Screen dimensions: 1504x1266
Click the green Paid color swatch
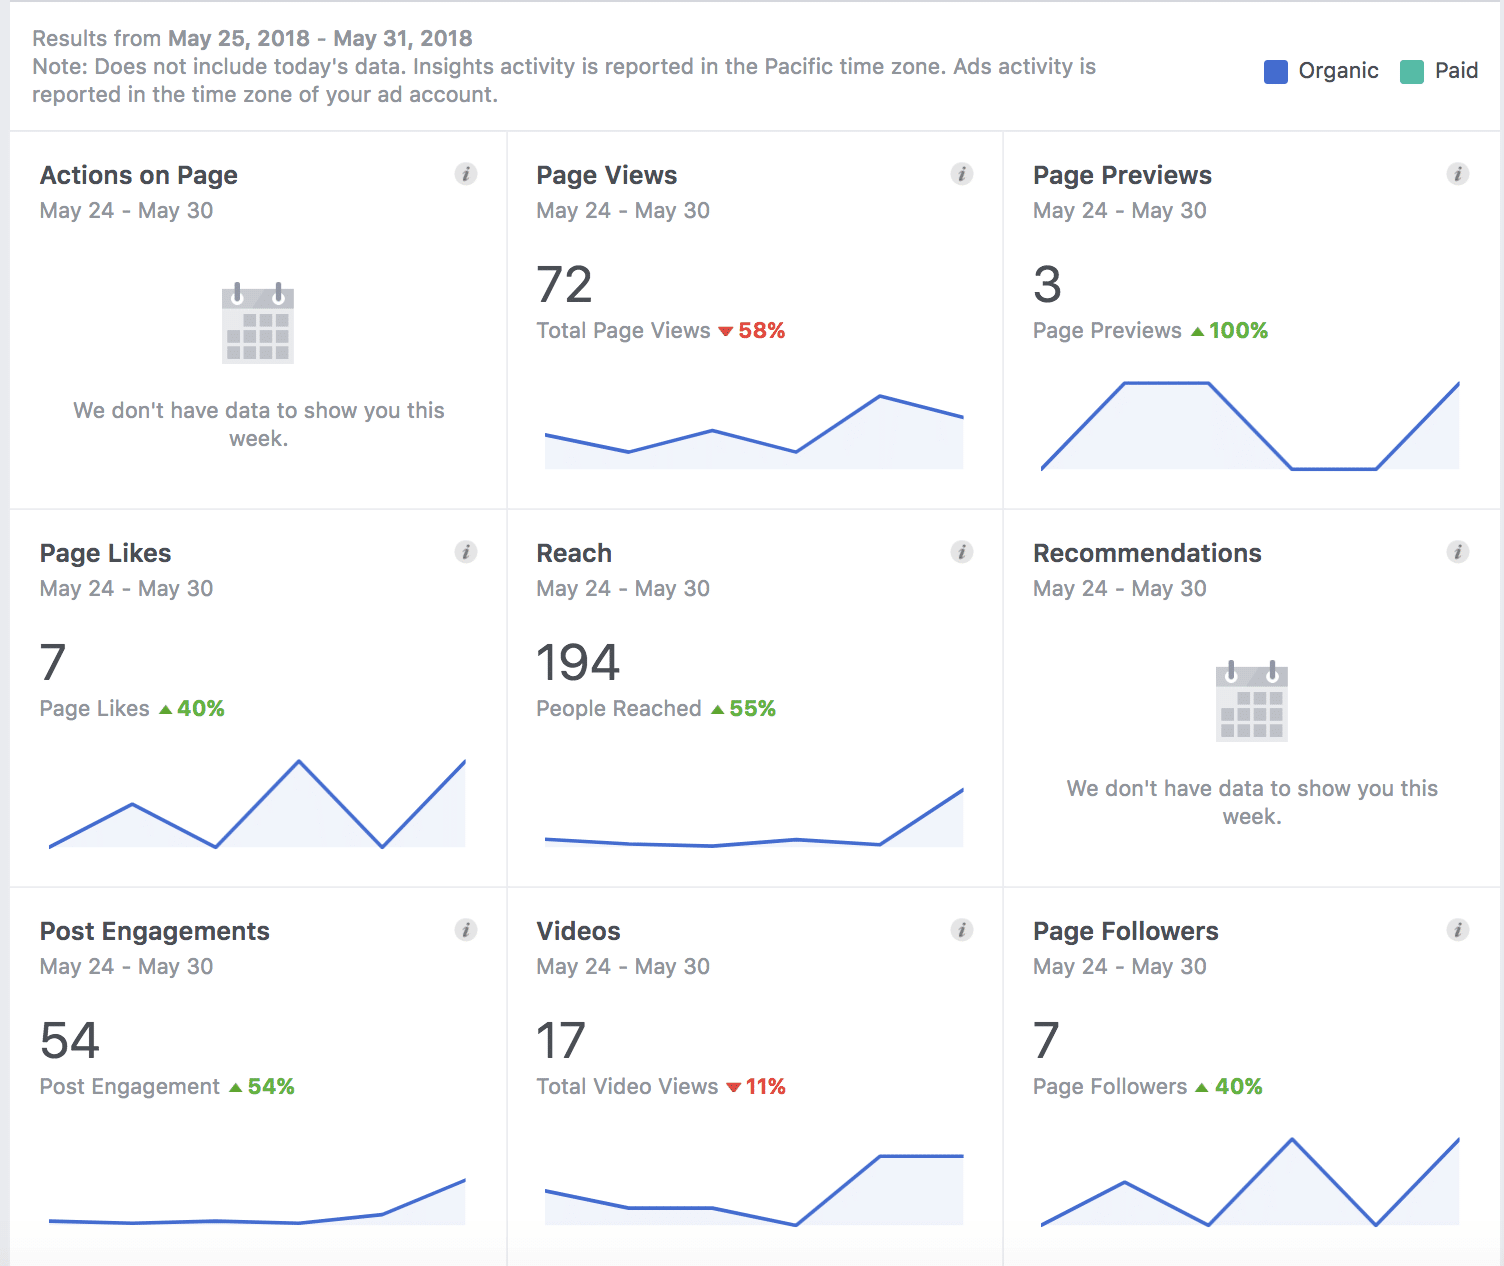tap(1411, 71)
